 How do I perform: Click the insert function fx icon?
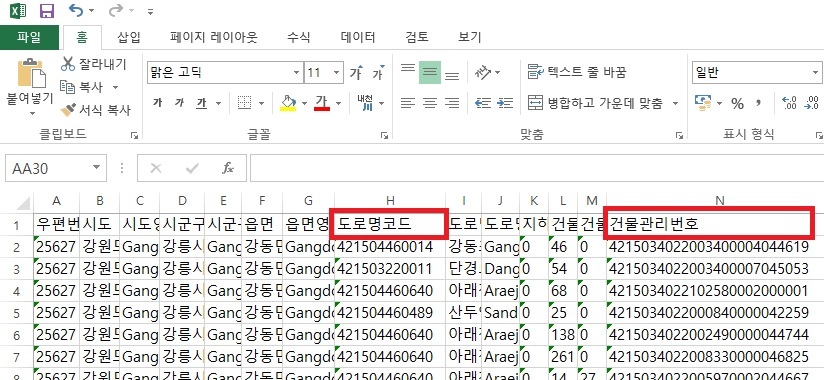point(228,168)
